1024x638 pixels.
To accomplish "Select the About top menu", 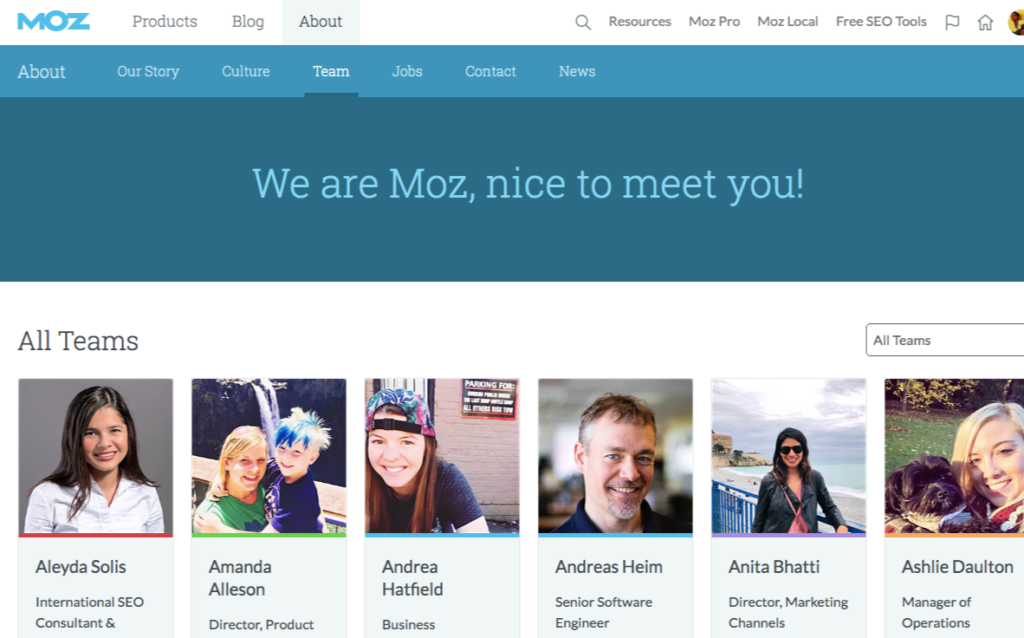I will [x=321, y=22].
